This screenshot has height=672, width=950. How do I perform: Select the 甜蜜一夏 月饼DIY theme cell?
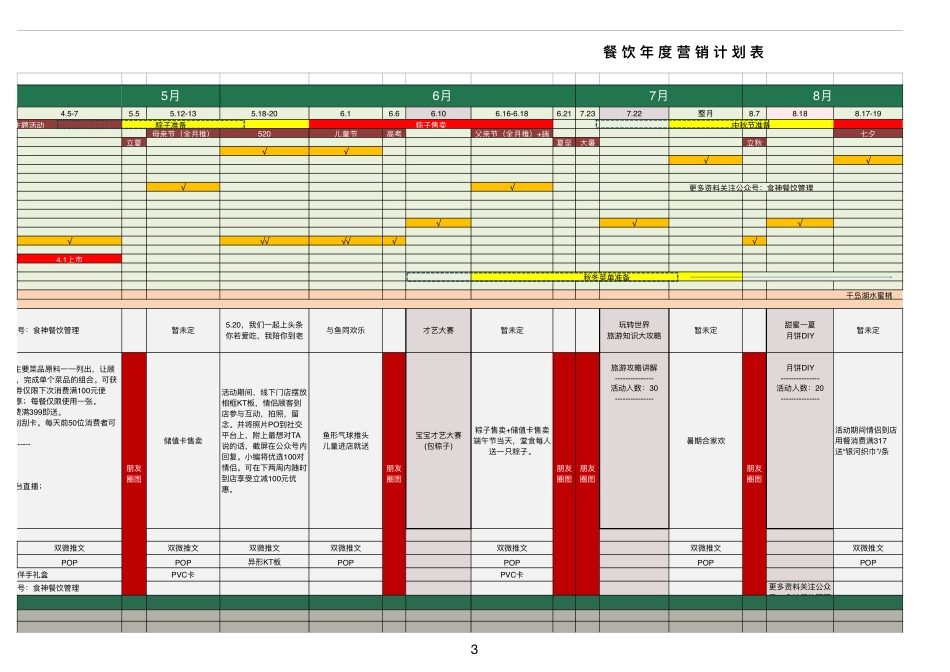[x=800, y=330]
